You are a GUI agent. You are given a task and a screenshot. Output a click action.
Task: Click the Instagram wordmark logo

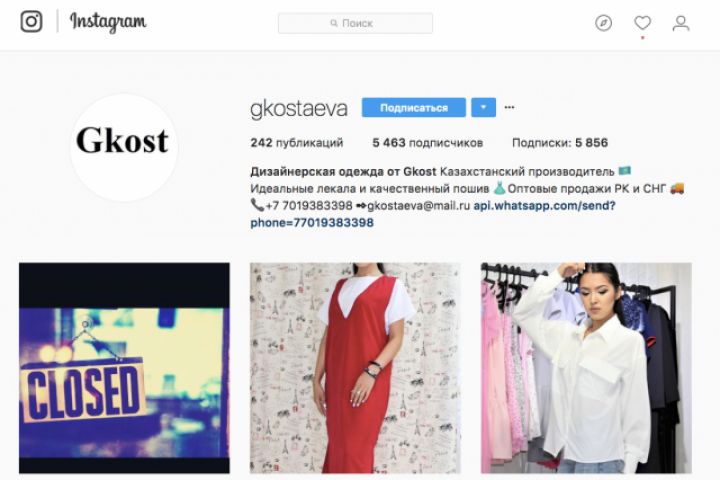(x=108, y=22)
